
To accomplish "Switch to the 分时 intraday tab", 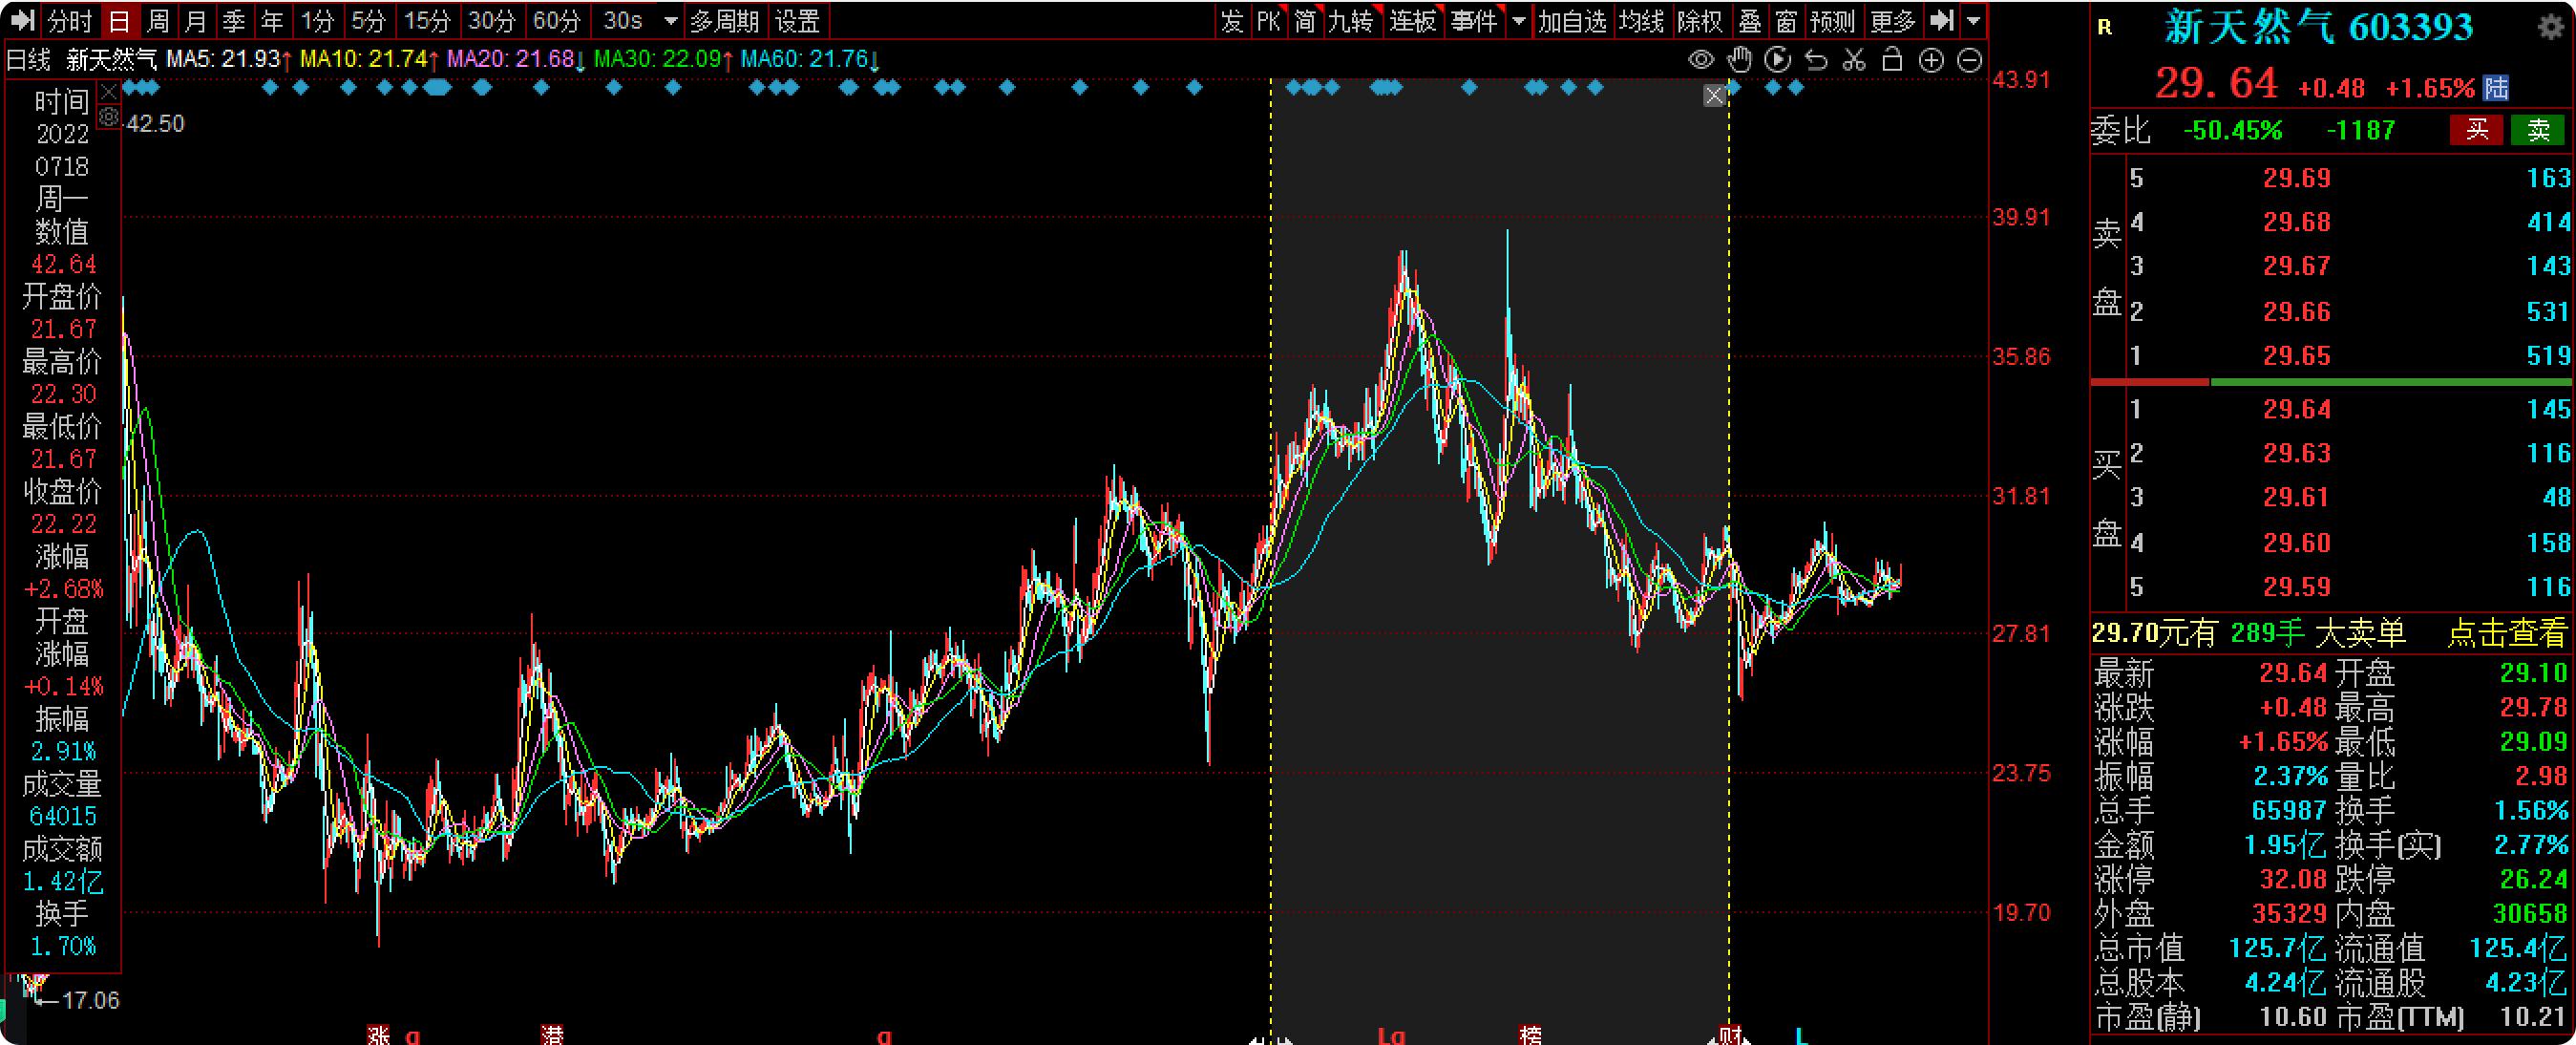I will point(70,21).
